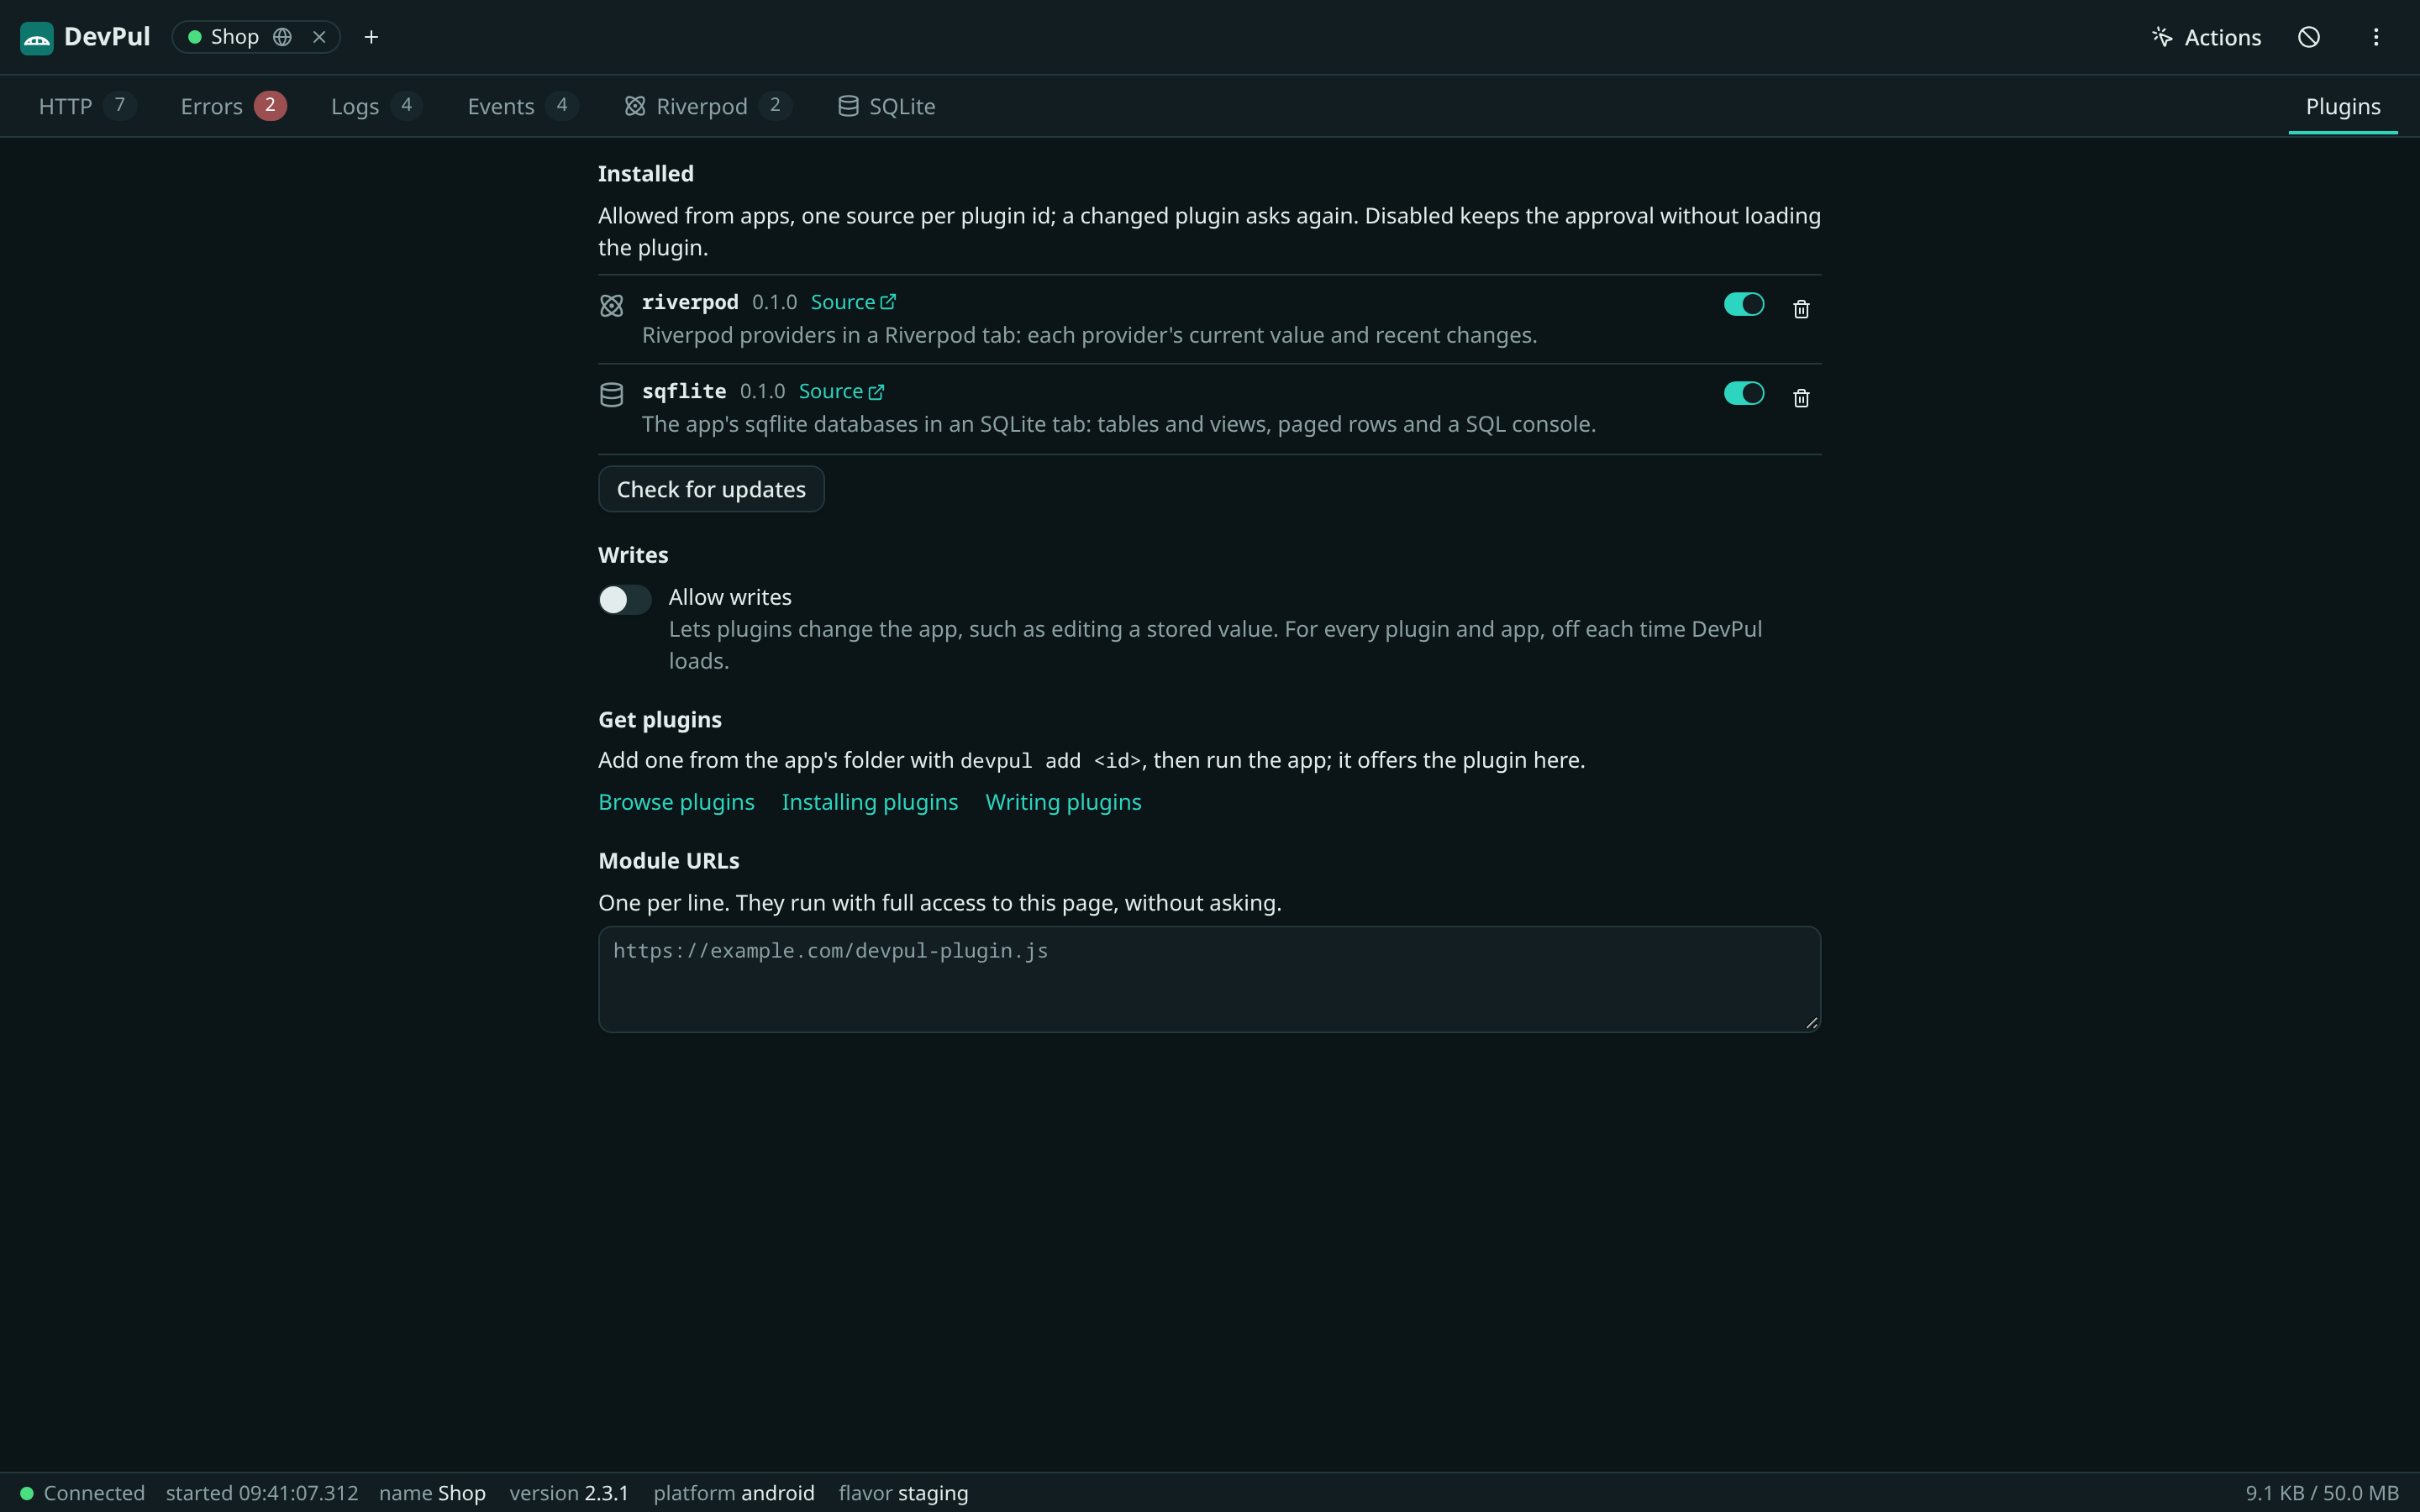
Task: Delete the sqflite plugin with trash icon
Action: point(1801,398)
